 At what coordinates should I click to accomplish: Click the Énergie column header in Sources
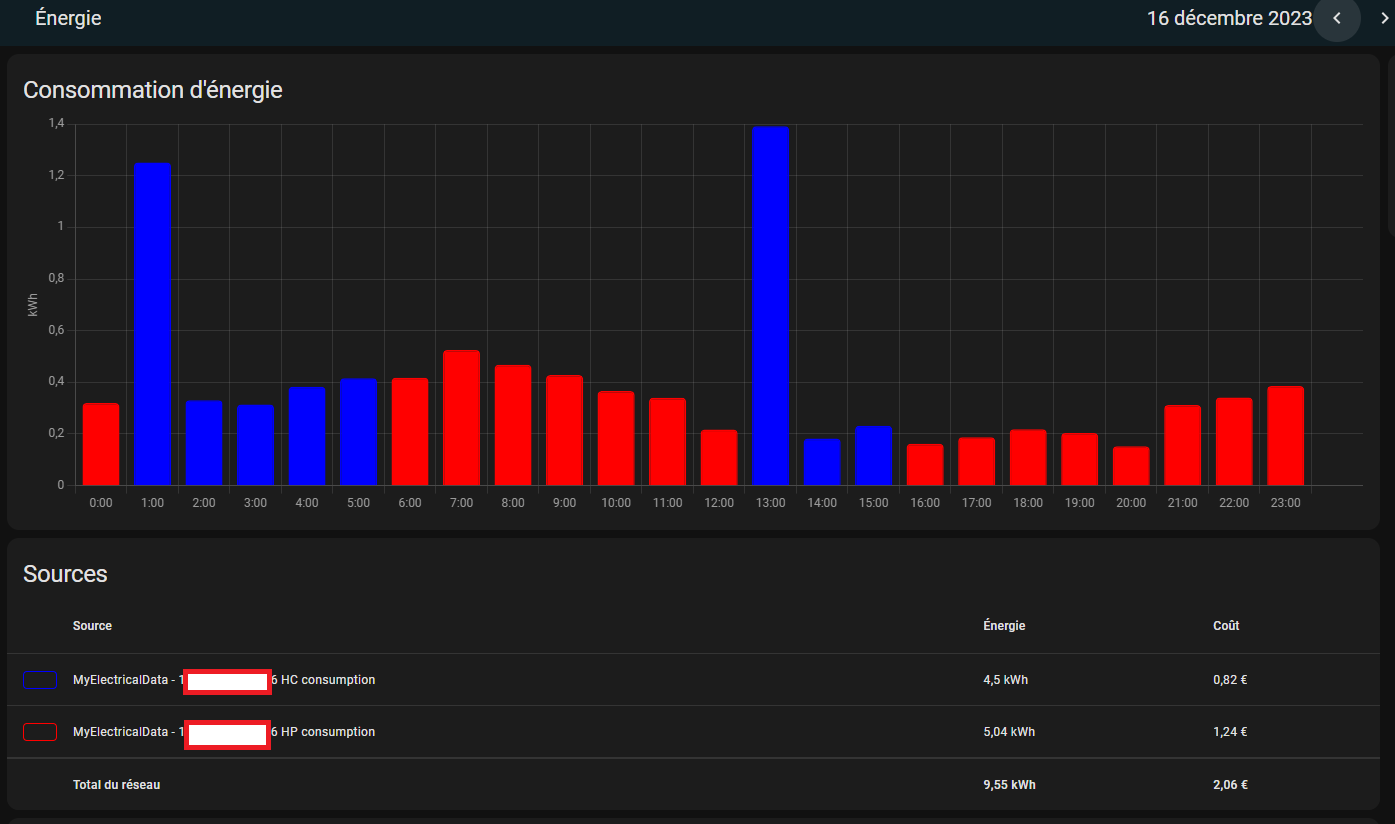click(x=1004, y=626)
